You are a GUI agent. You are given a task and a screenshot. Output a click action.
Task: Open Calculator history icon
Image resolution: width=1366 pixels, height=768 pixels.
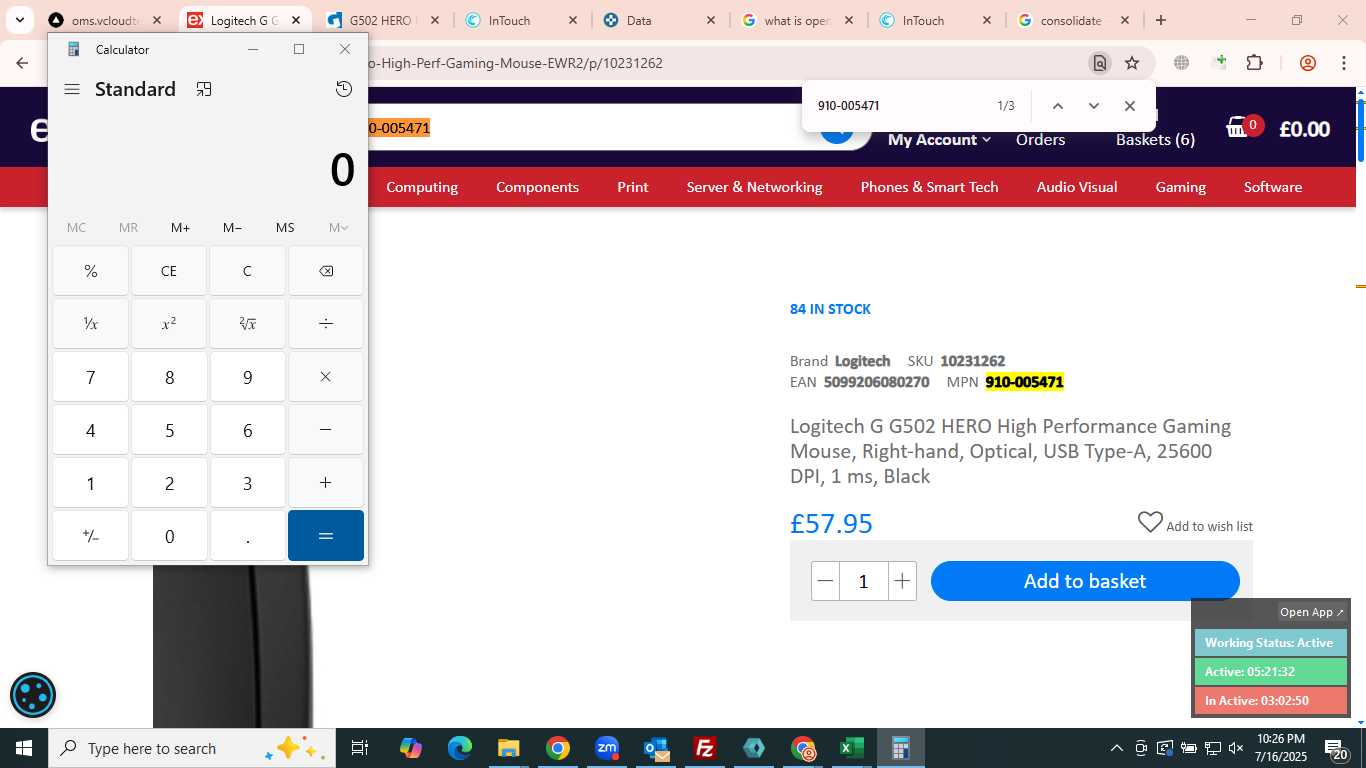pyautogui.click(x=343, y=89)
